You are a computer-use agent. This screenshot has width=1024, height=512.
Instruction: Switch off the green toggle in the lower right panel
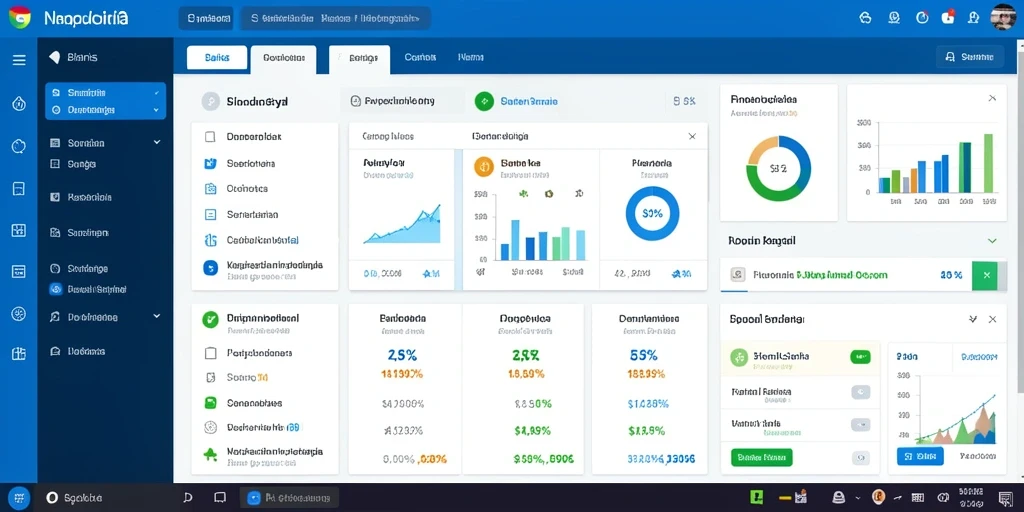[x=860, y=357]
